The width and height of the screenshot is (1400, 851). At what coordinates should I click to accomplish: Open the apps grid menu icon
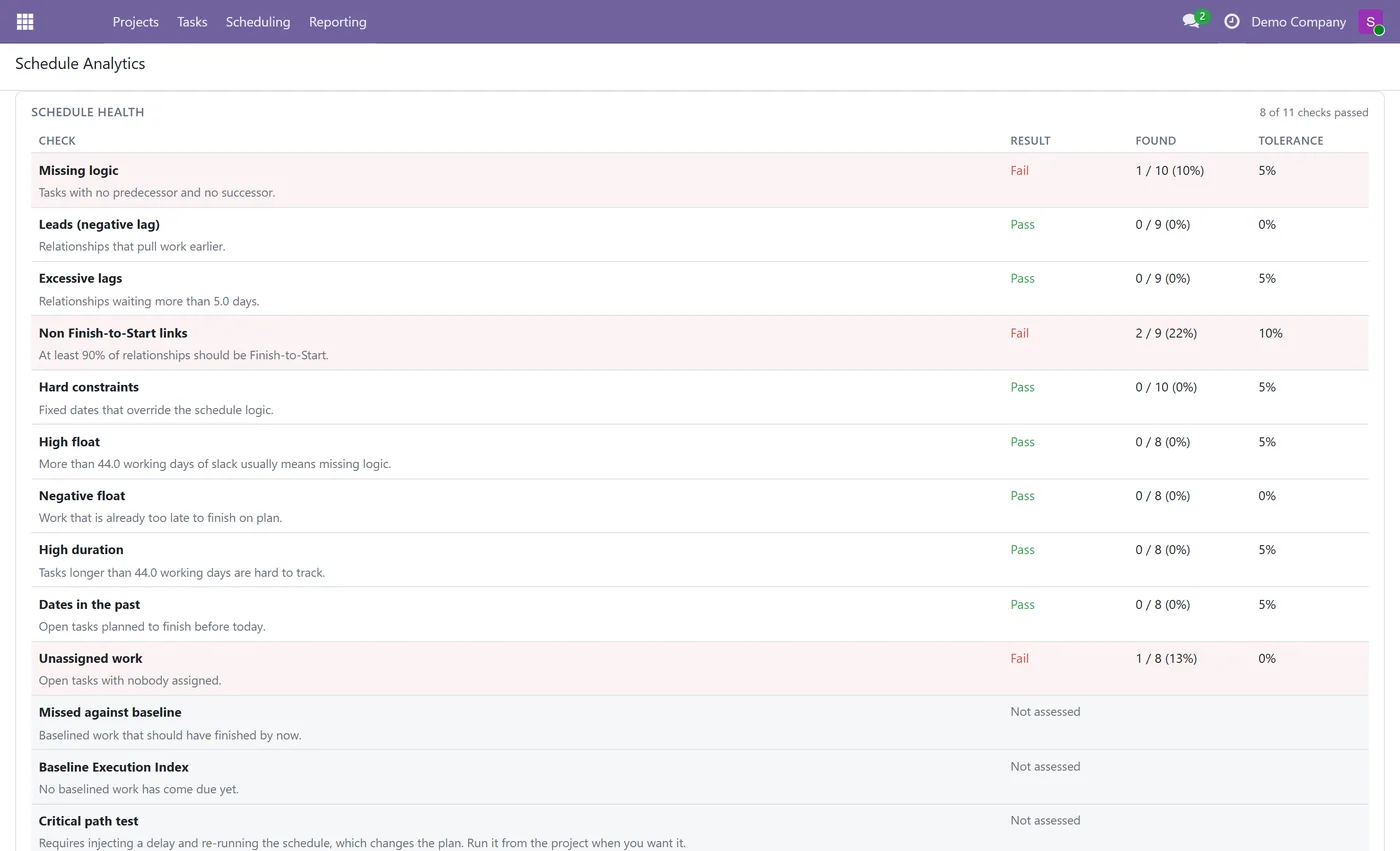pos(25,22)
